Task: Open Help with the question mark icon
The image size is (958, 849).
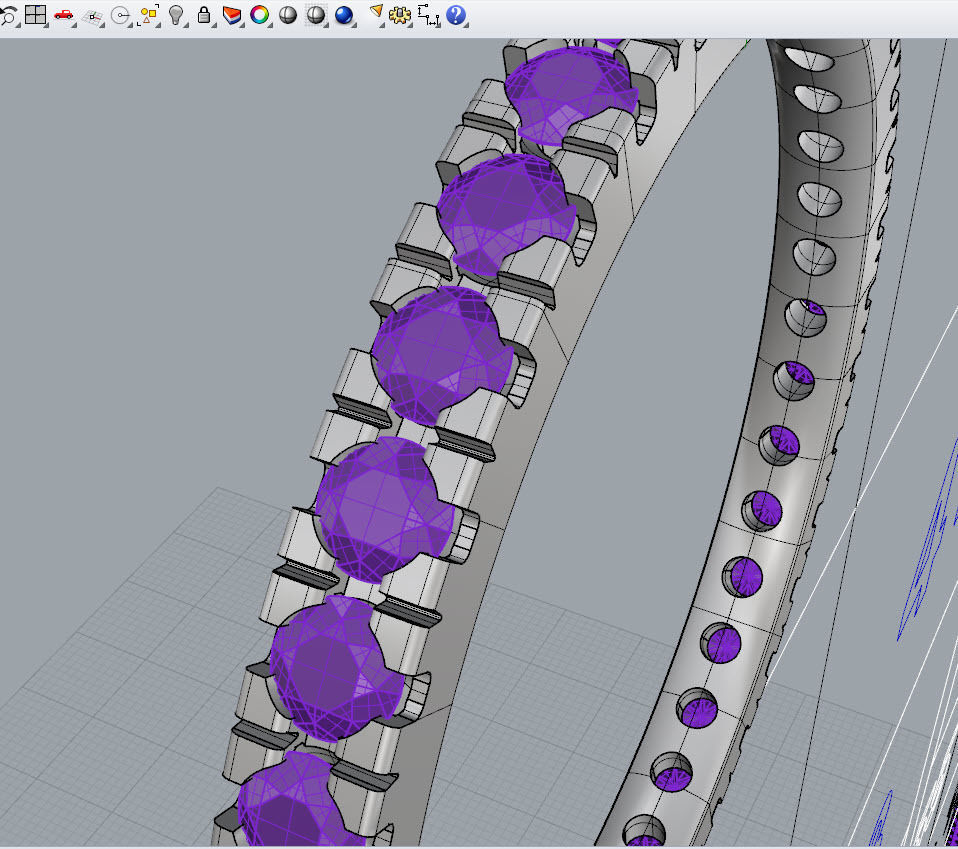Action: click(x=456, y=15)
